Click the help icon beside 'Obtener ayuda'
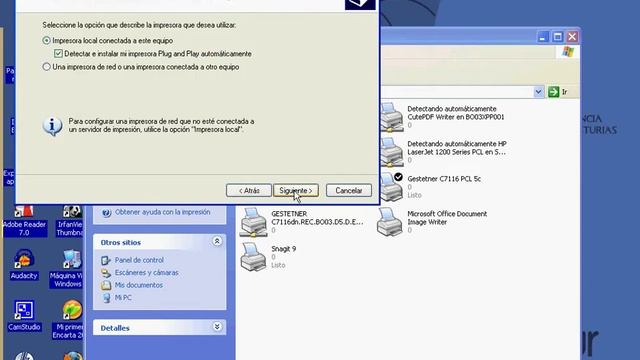This screenshot has width=640, height=360. point(106,213)
